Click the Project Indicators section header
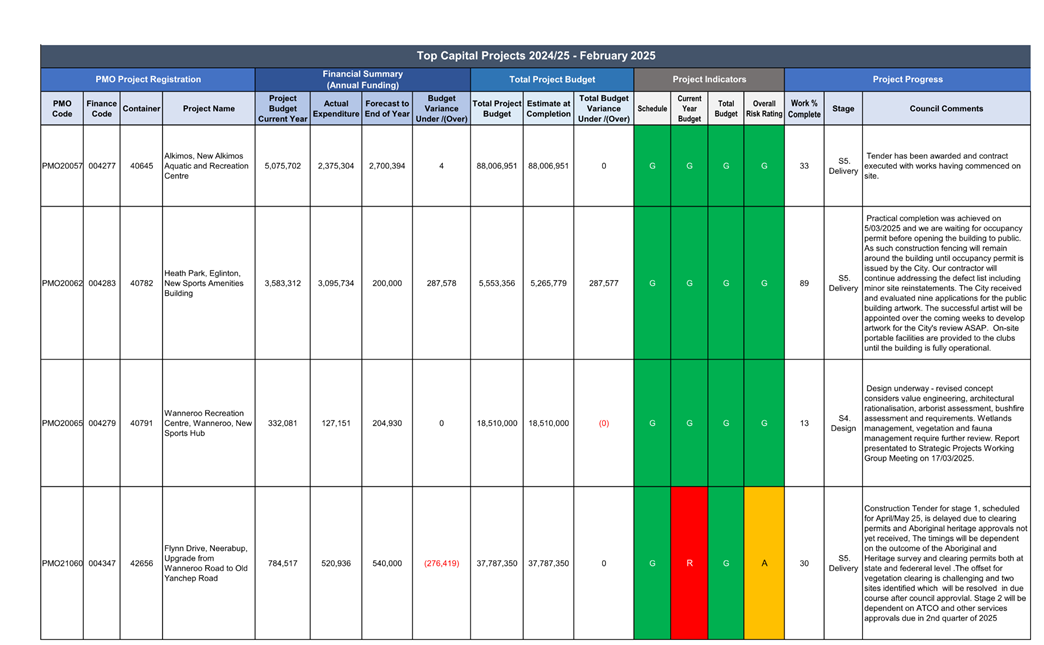1044x645 pixels. pos(708,79)
